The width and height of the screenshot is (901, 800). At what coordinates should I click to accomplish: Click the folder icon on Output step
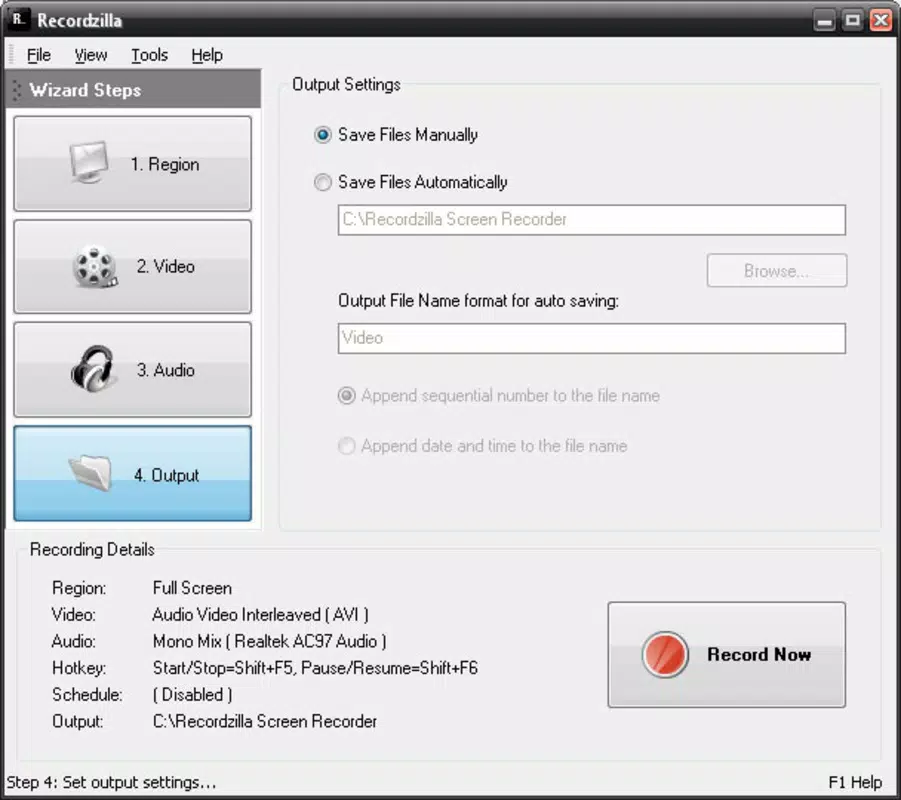coord(91,473)
